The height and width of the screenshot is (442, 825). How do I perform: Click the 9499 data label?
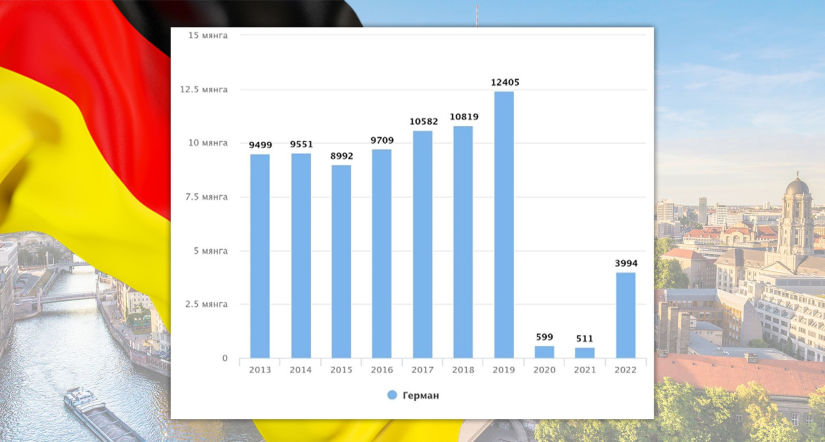coord(260,145)
